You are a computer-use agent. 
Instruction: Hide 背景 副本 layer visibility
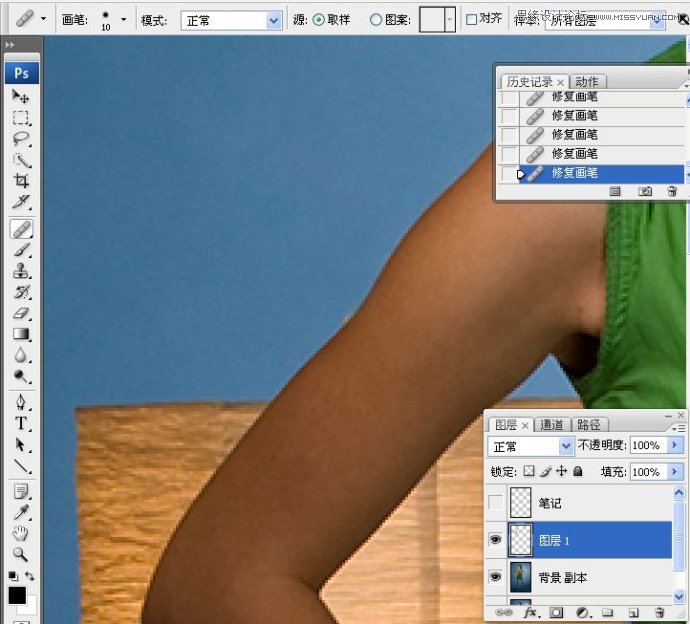tap(495, 576)
